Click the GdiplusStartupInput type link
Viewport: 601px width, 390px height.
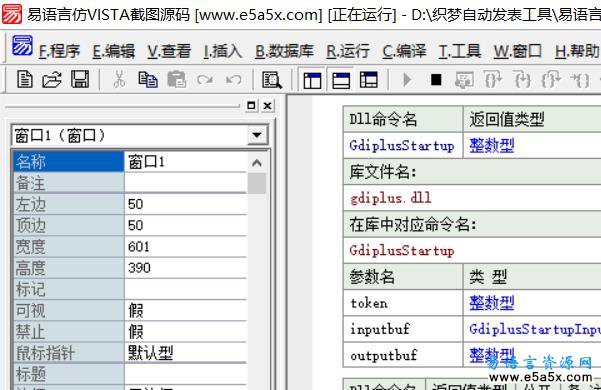(x=535, y=329)
